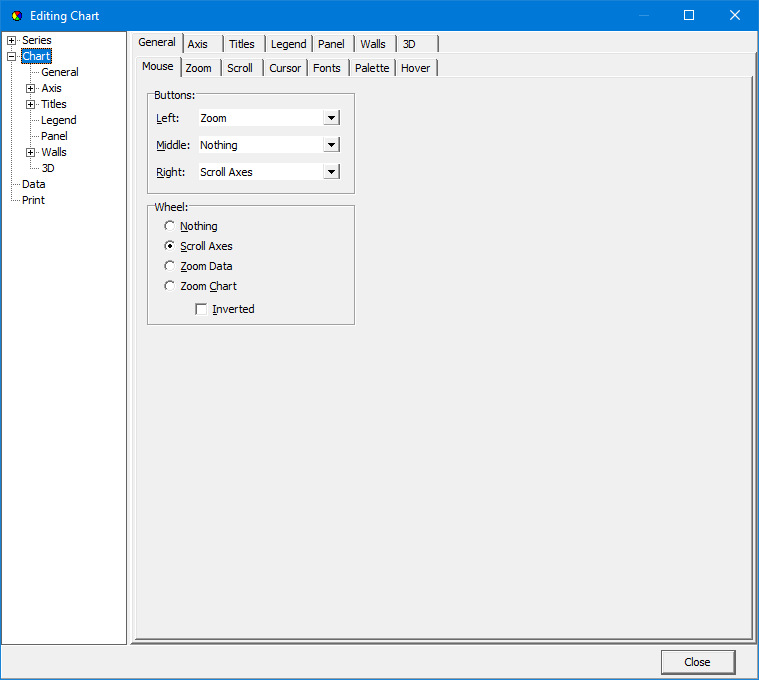Open the Middle button action dropdown
This screenshot has width=759, height=680.
[x=331, y=145]
